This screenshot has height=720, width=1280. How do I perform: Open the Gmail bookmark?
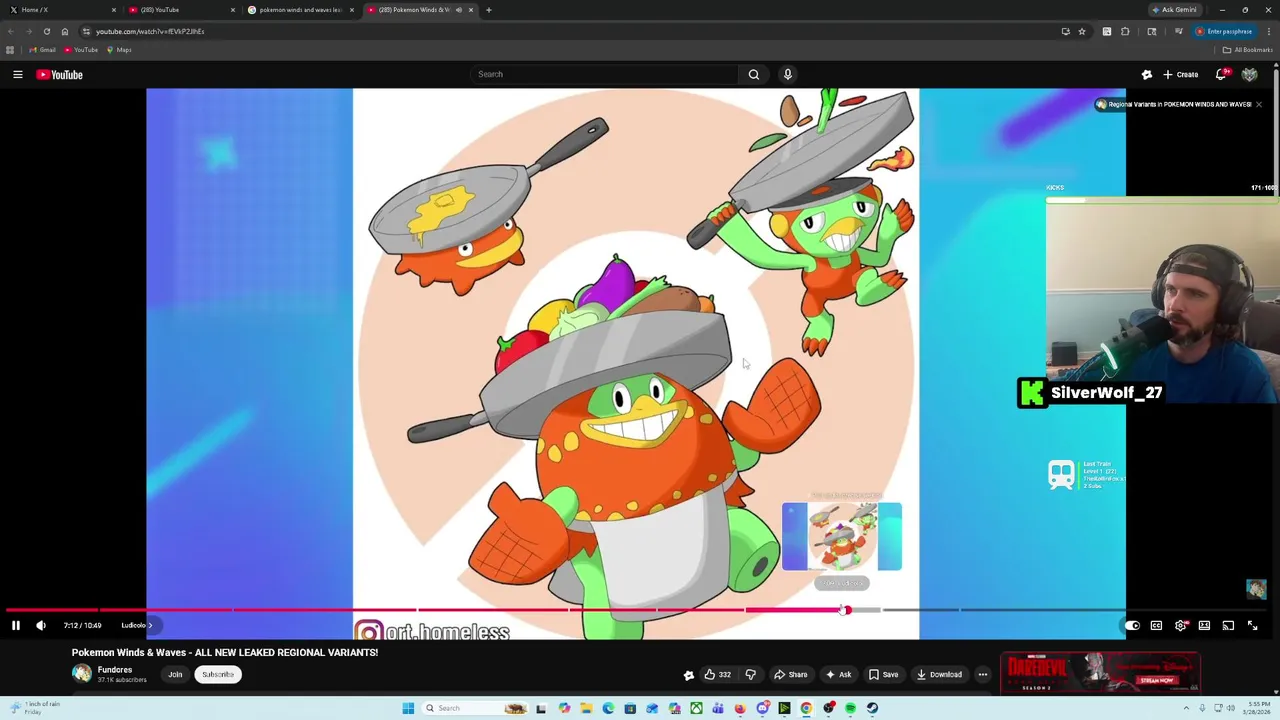(42, 50)
